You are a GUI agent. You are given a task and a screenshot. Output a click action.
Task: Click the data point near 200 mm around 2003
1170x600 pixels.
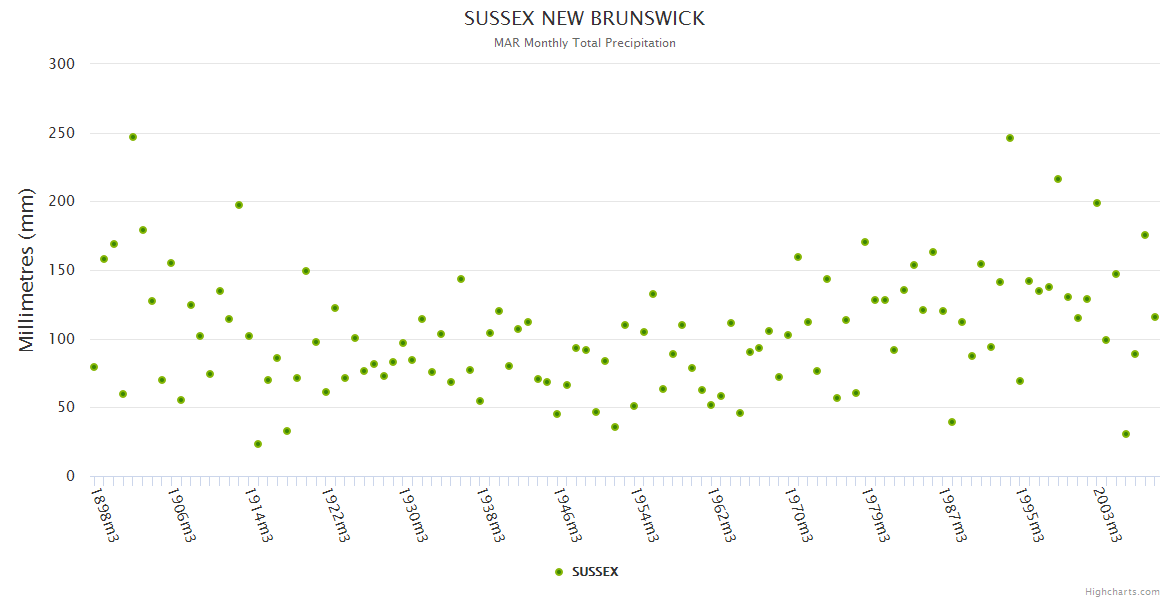1097,203
